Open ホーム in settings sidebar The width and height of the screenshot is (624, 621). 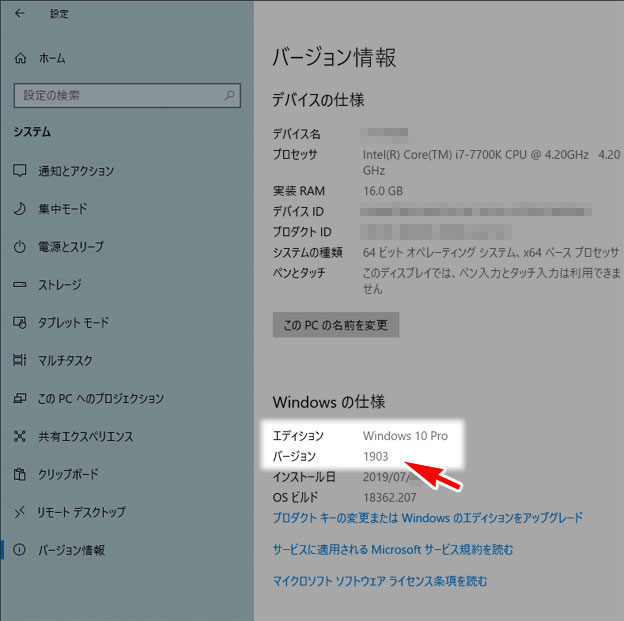52,58
